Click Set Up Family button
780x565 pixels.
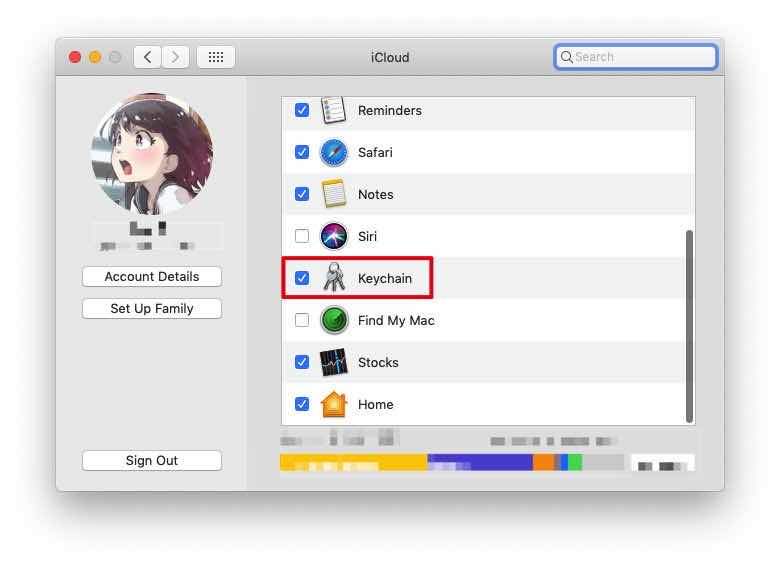pyautogui.click(x=152, y=308)
